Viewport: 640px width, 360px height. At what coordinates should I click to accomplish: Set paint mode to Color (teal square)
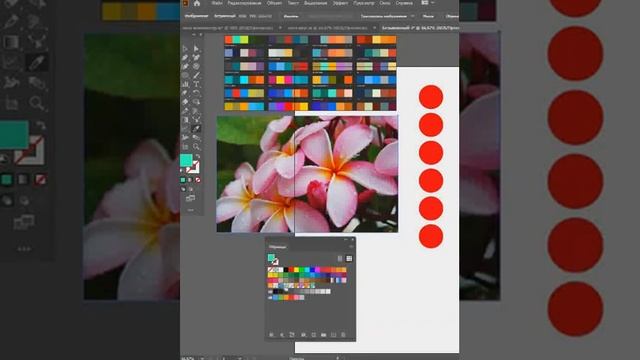pyautogui.click(x=183, y=180)
